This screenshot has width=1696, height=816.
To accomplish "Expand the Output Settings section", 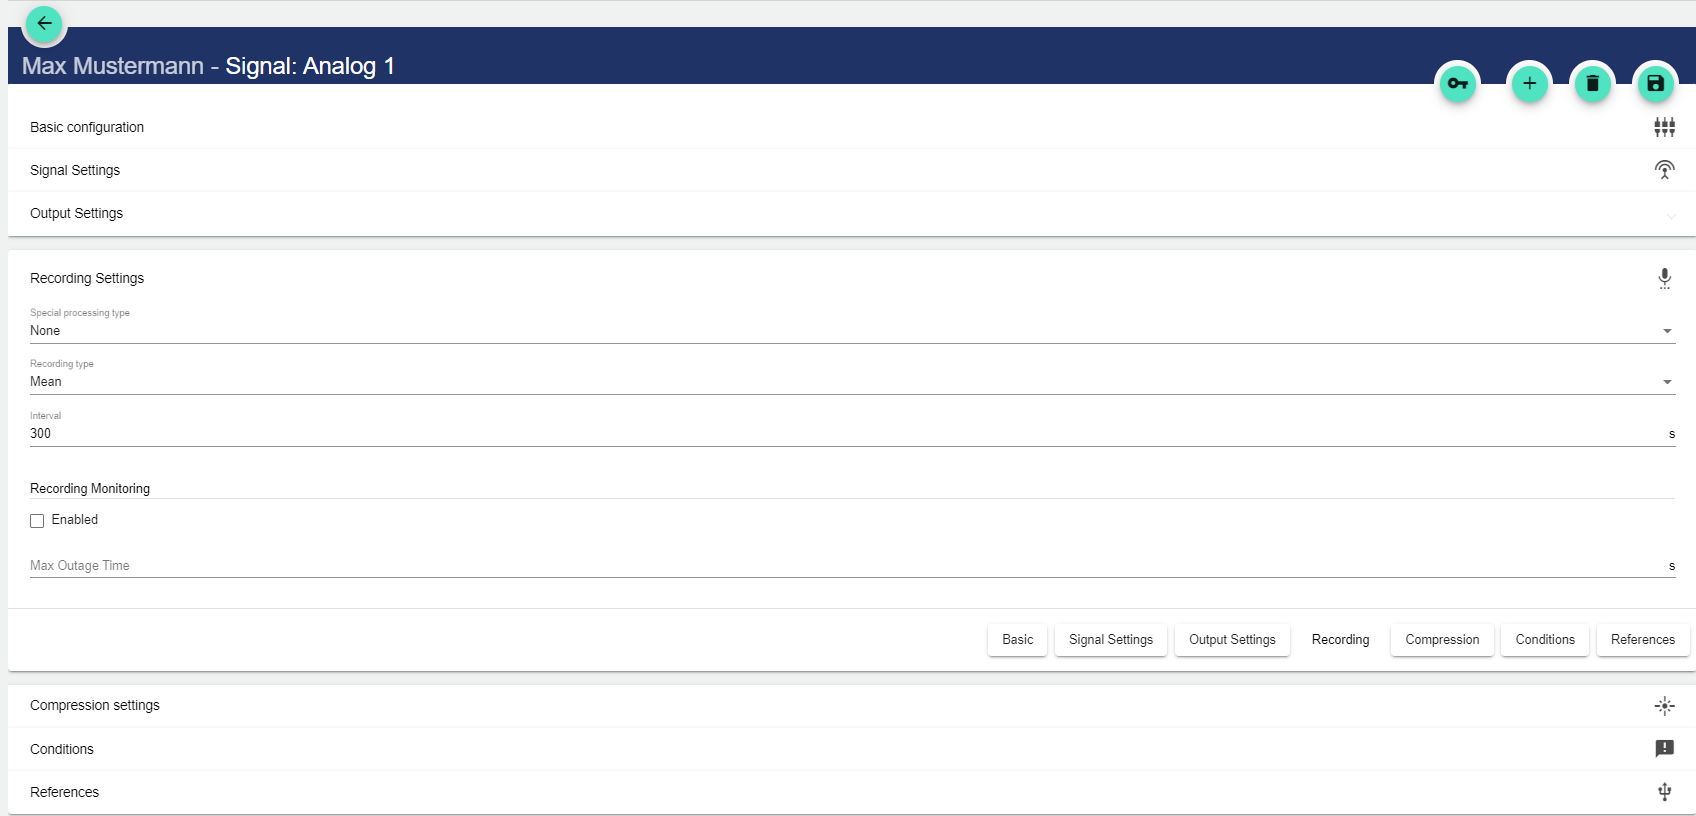I will click(x=77, y=213).
